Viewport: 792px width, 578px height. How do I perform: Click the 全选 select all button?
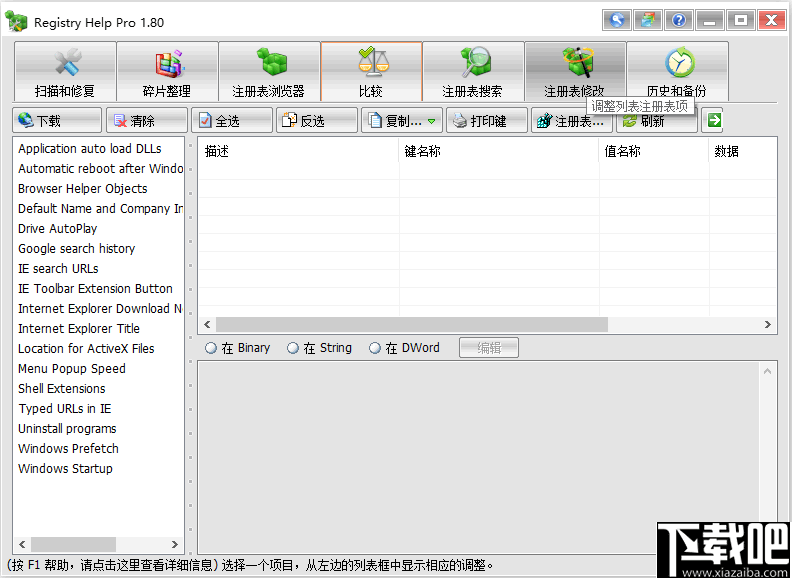coord(232,120)
